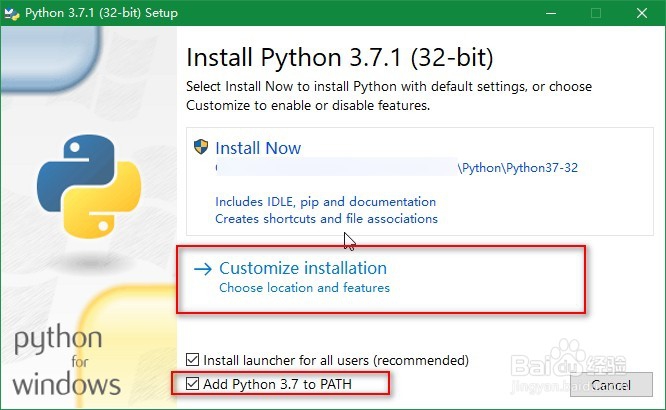Start setup with the Install Now link
This screenshot has width=666, height=410.
pos(258,148)
